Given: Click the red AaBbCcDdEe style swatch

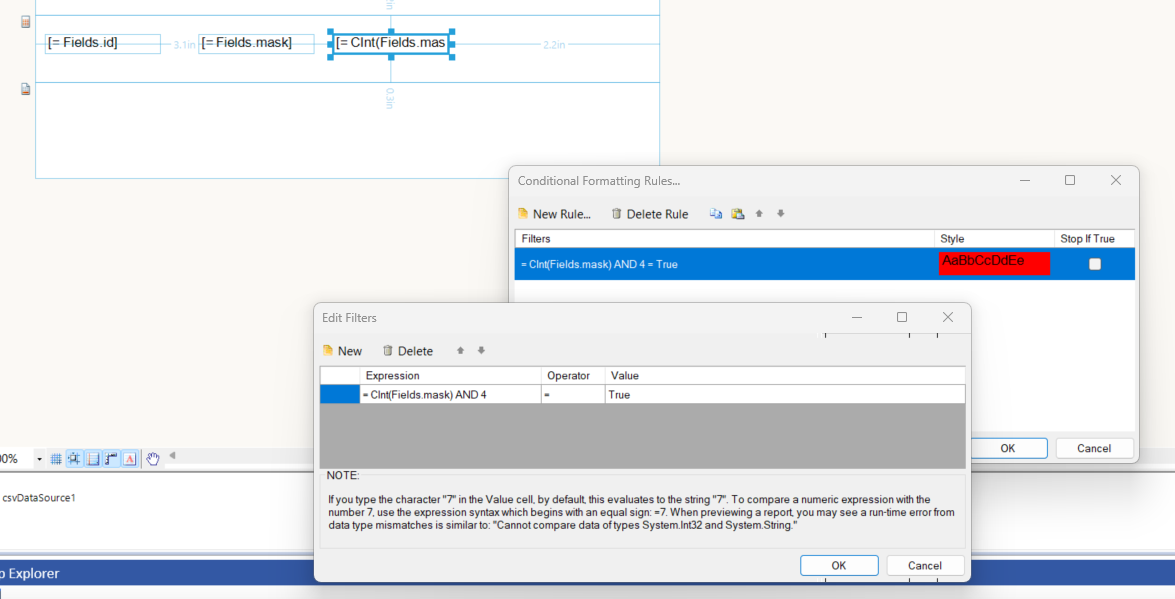Looking at the screenshot, I should click(994, 263).
